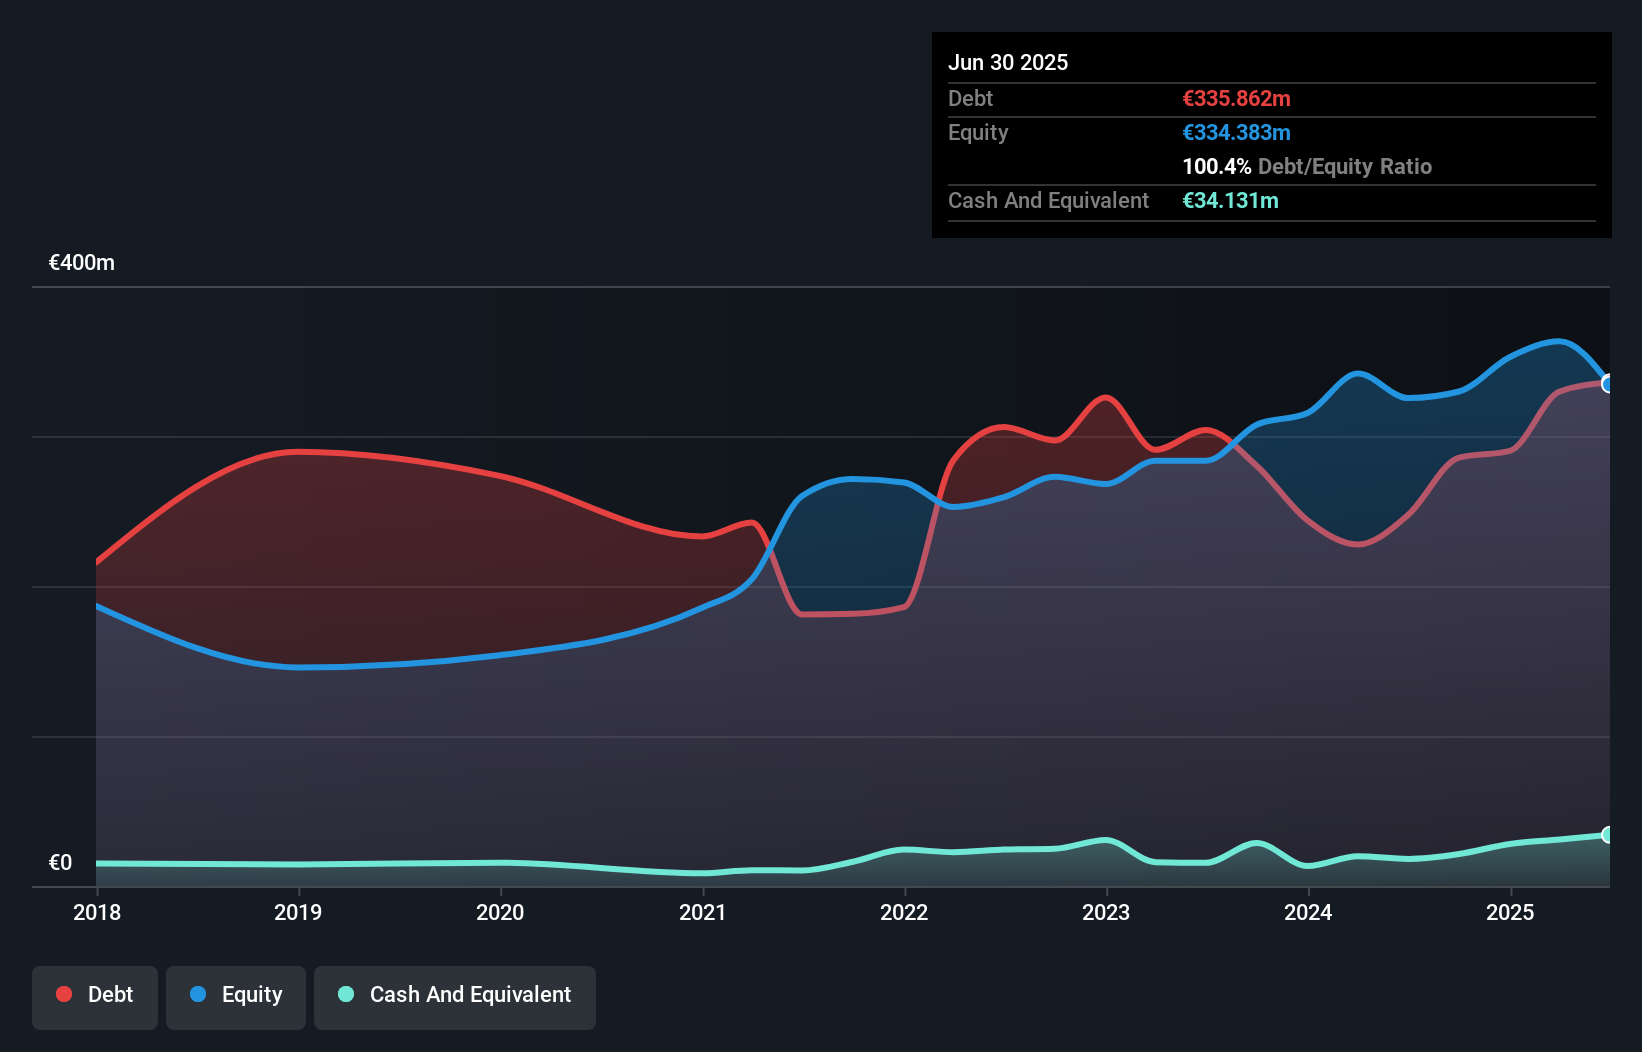Select the Equity endpoint marker at Jun 2025
1642x1052 pixels.
(x=1608, y=384)
